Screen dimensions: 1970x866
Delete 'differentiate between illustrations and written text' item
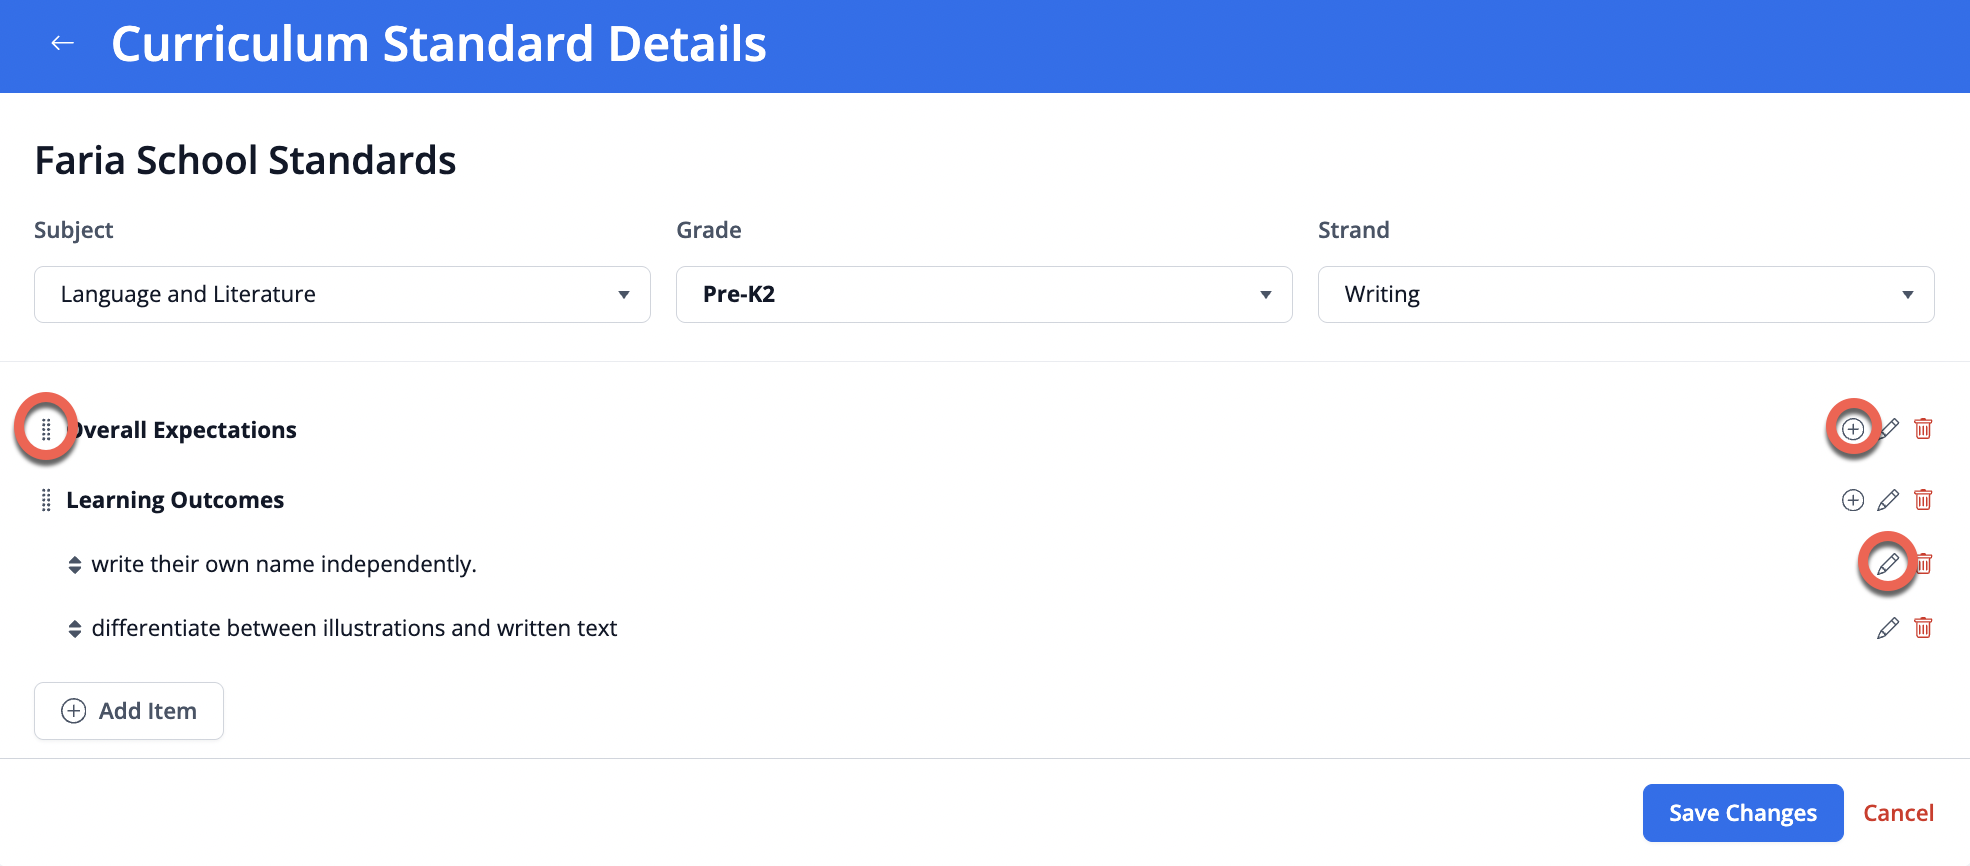pos(1923,628)
